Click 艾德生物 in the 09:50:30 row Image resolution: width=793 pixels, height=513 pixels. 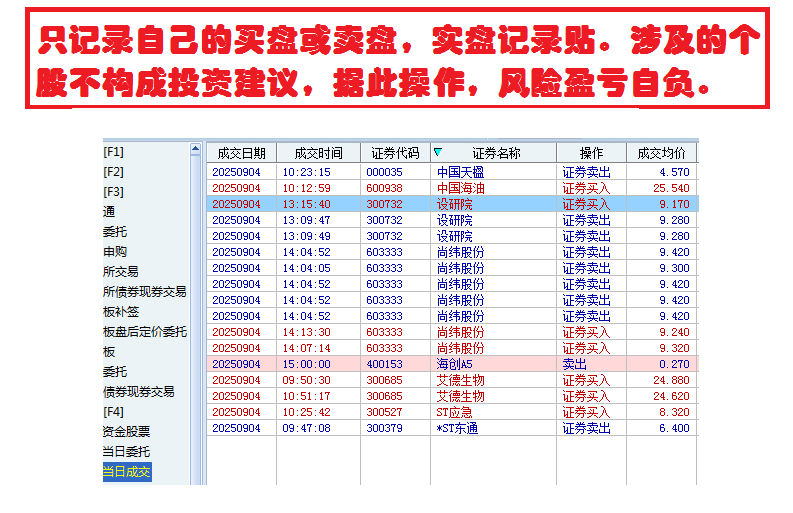tap(460, 380)
